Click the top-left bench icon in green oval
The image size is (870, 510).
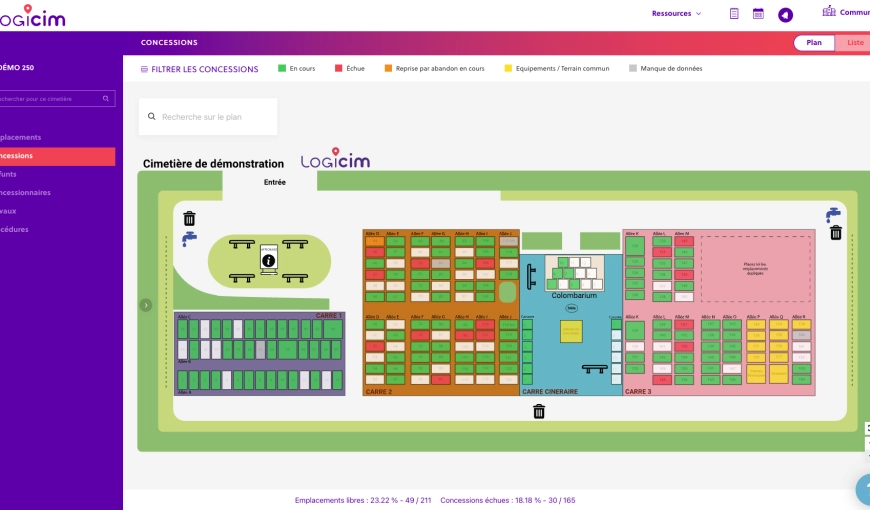coord(242,244)
